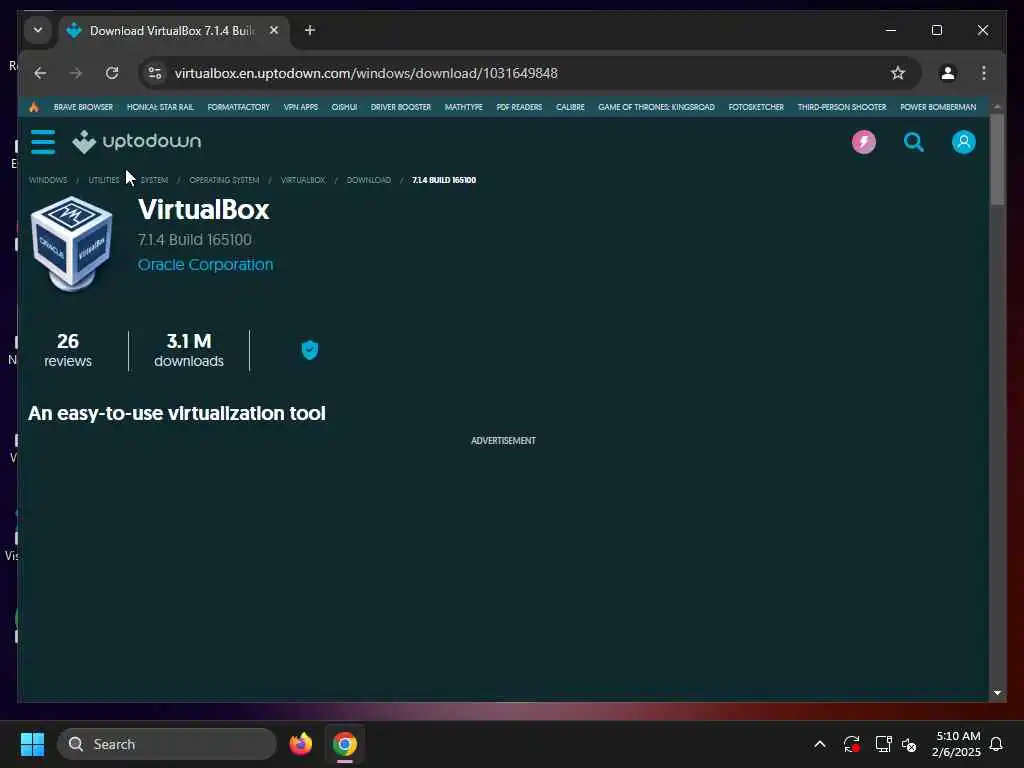Click the 7.1.4 Build 165100 breadcrumb
Image resolution: width=1024 pixels, height=768 pixels.
point(444,180)
